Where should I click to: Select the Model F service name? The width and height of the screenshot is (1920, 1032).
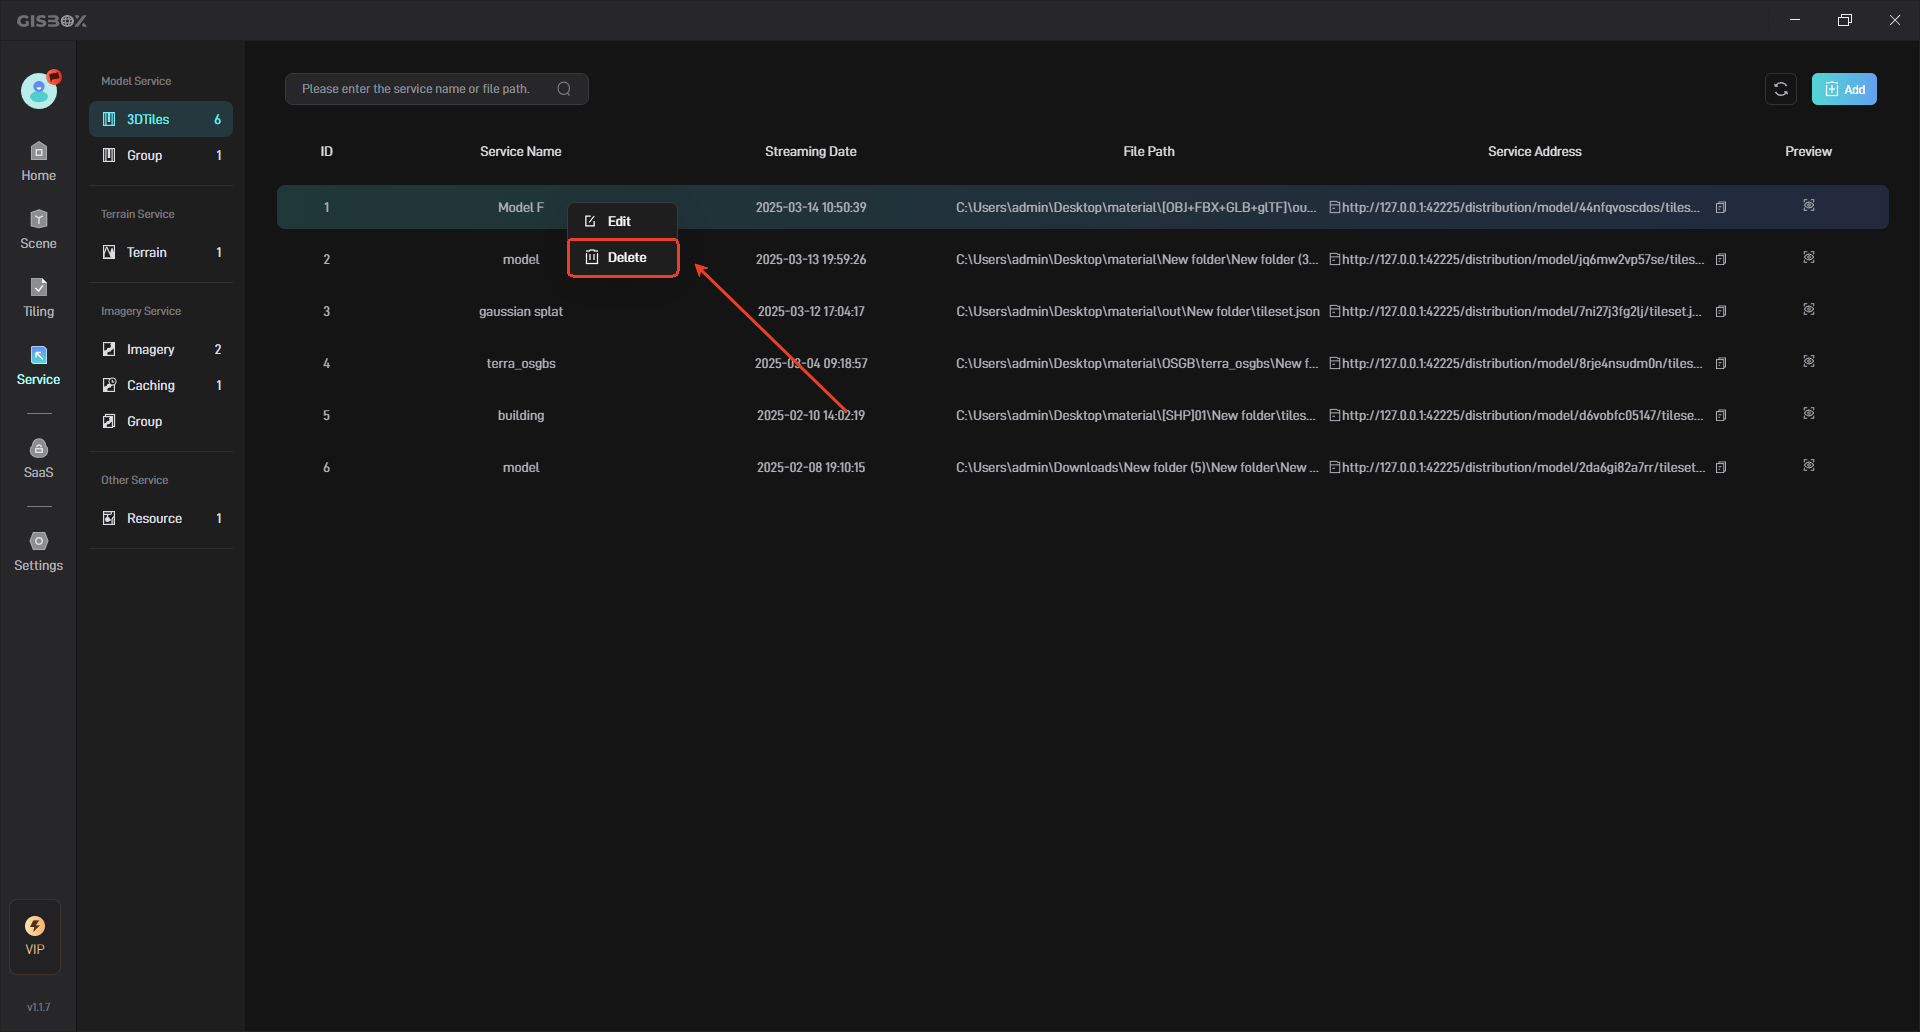[x=521, y=207]
